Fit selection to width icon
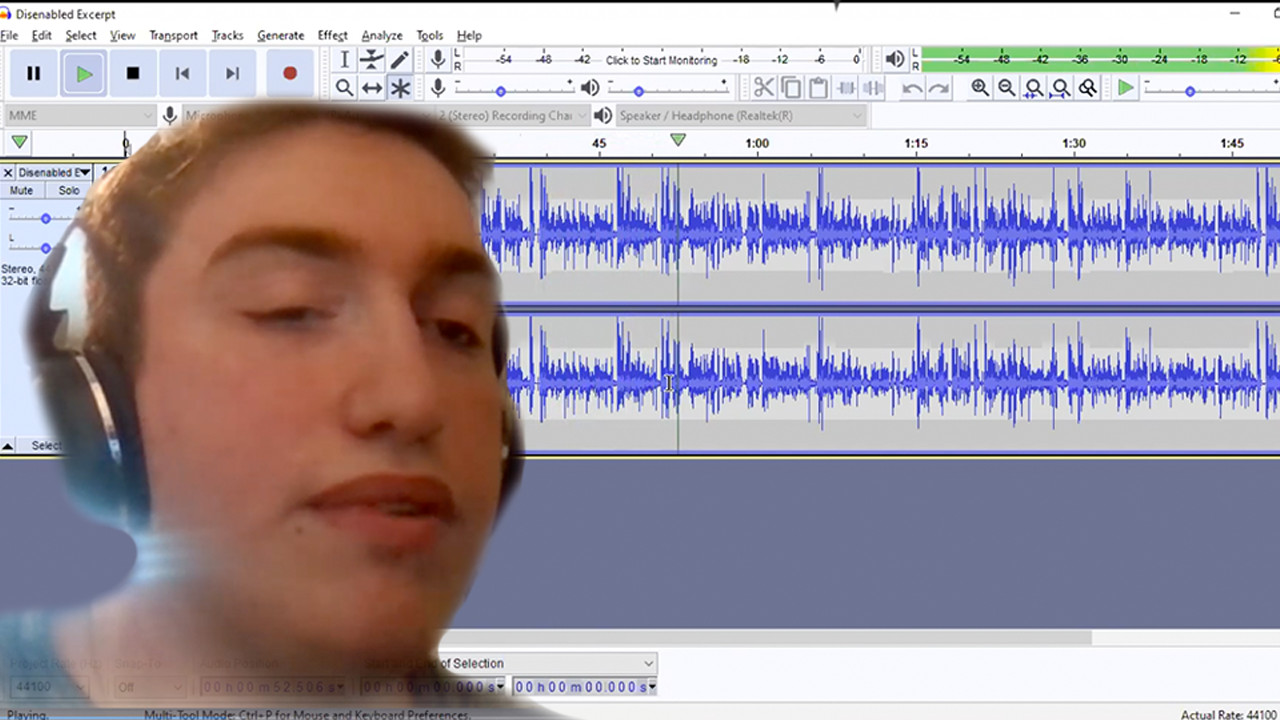The height and width of the screenshot is (720, 1280). 1034,88
